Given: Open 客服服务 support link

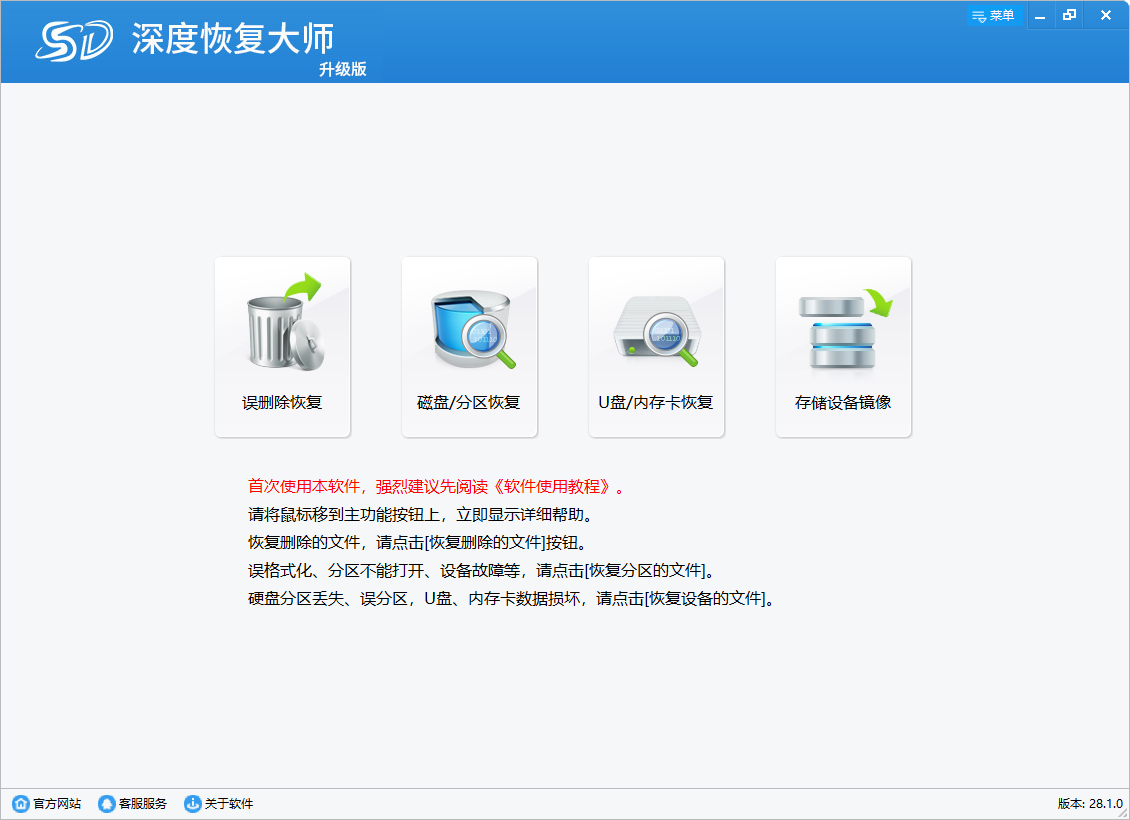Looking at the screenshot, I should tap(133, 803).
